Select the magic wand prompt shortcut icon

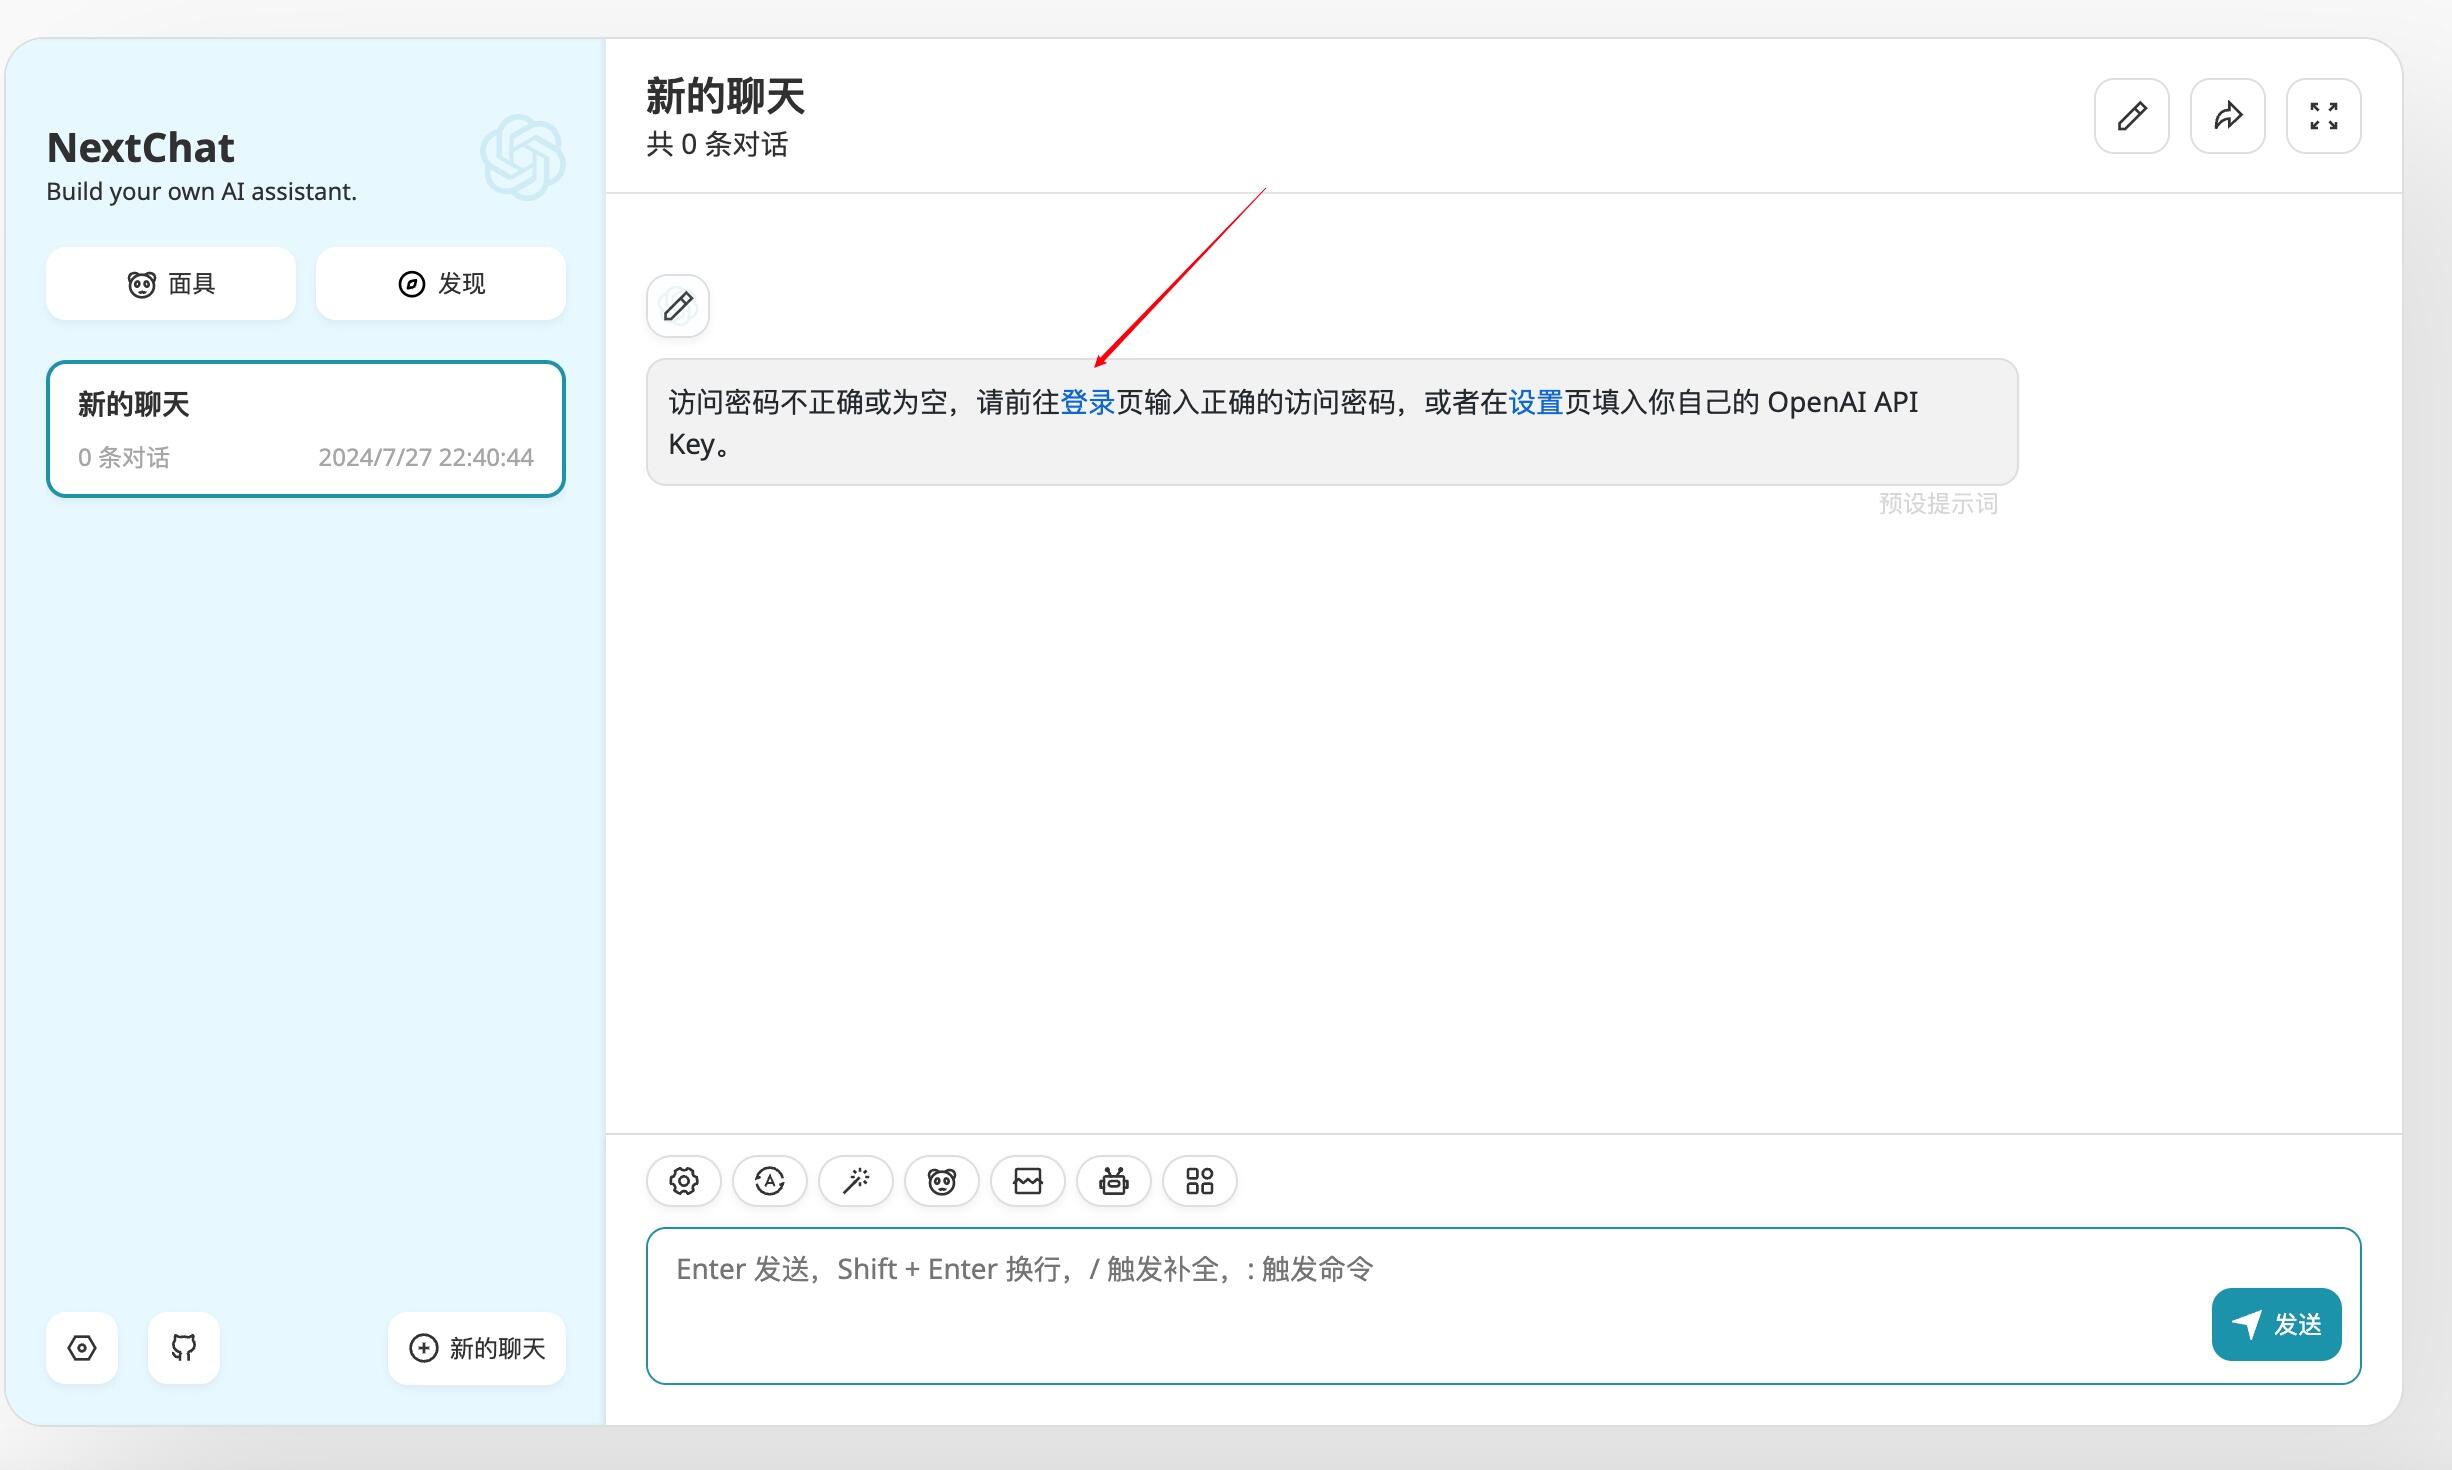(855, 1181)
